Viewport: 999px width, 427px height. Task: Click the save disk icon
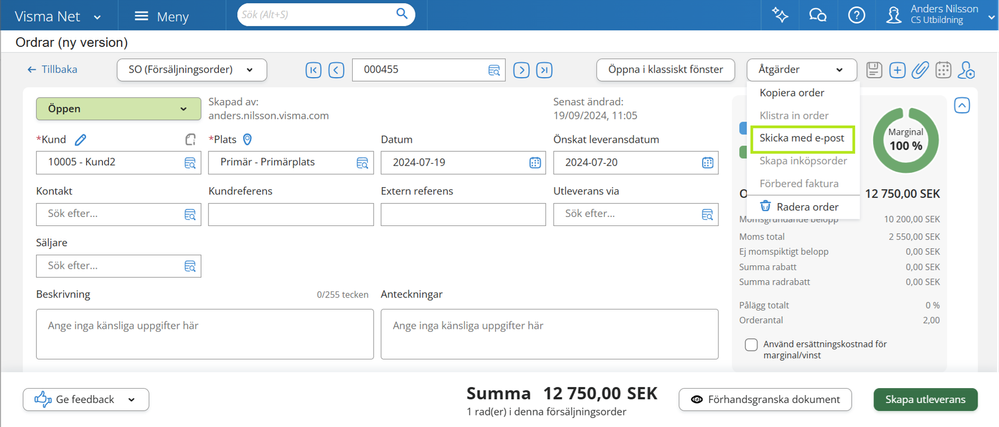point(875,69)
